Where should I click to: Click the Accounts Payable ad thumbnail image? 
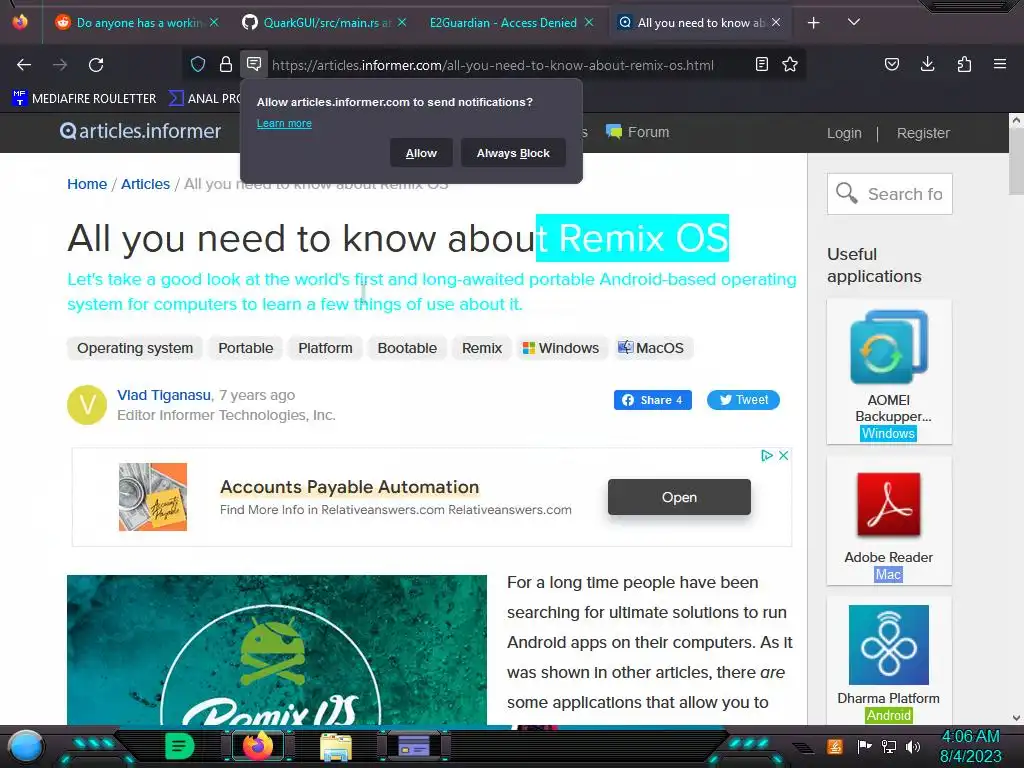click(153, 497)
